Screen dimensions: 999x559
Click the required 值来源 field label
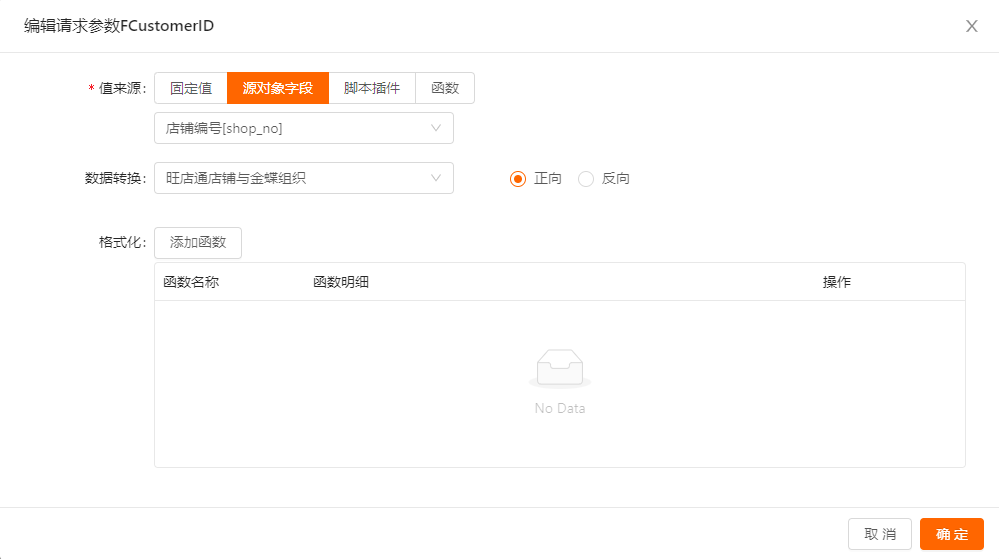point(122,88)
